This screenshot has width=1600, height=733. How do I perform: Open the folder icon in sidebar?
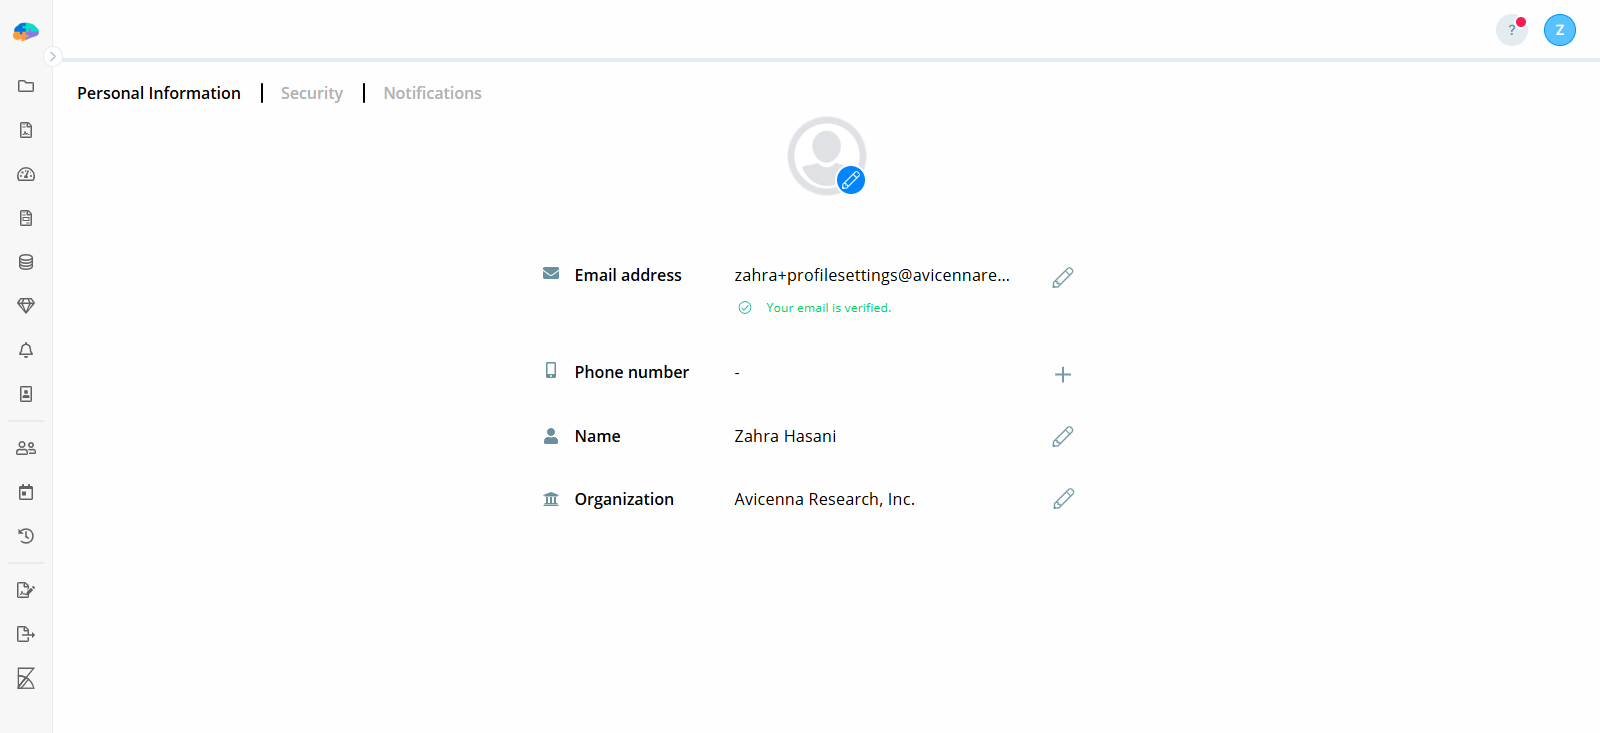point(26,86)
